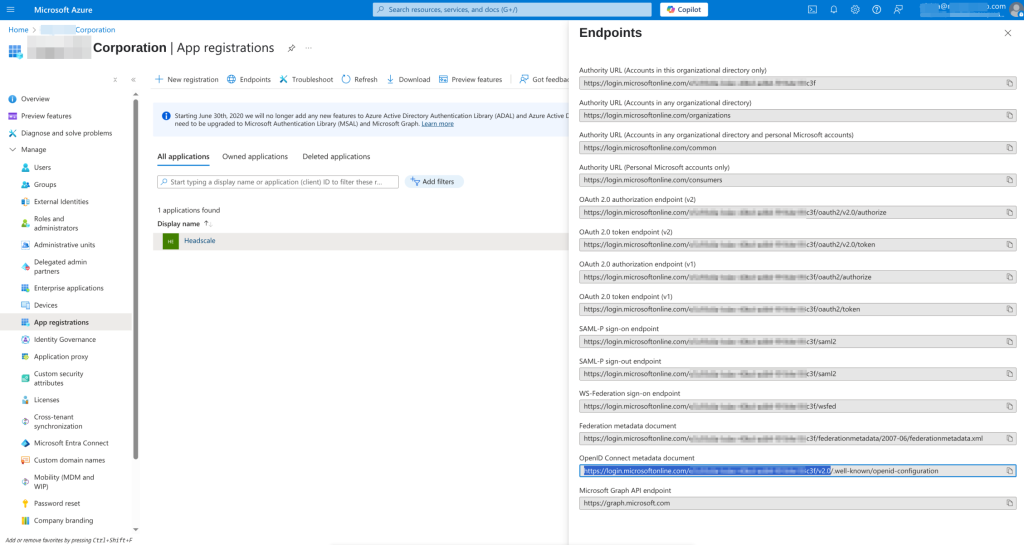Click the Add filters button
Screen dimensions: 1024x545
pyautogui.click(x=434, y=182)
